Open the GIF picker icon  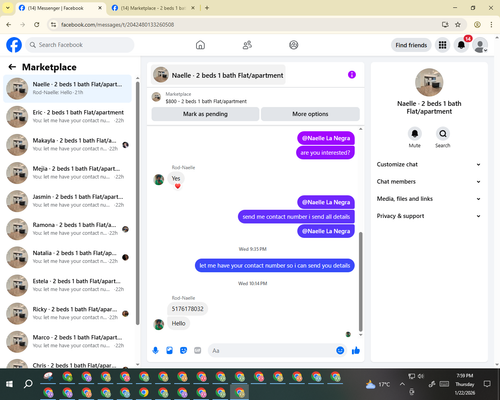pos(198,350)
